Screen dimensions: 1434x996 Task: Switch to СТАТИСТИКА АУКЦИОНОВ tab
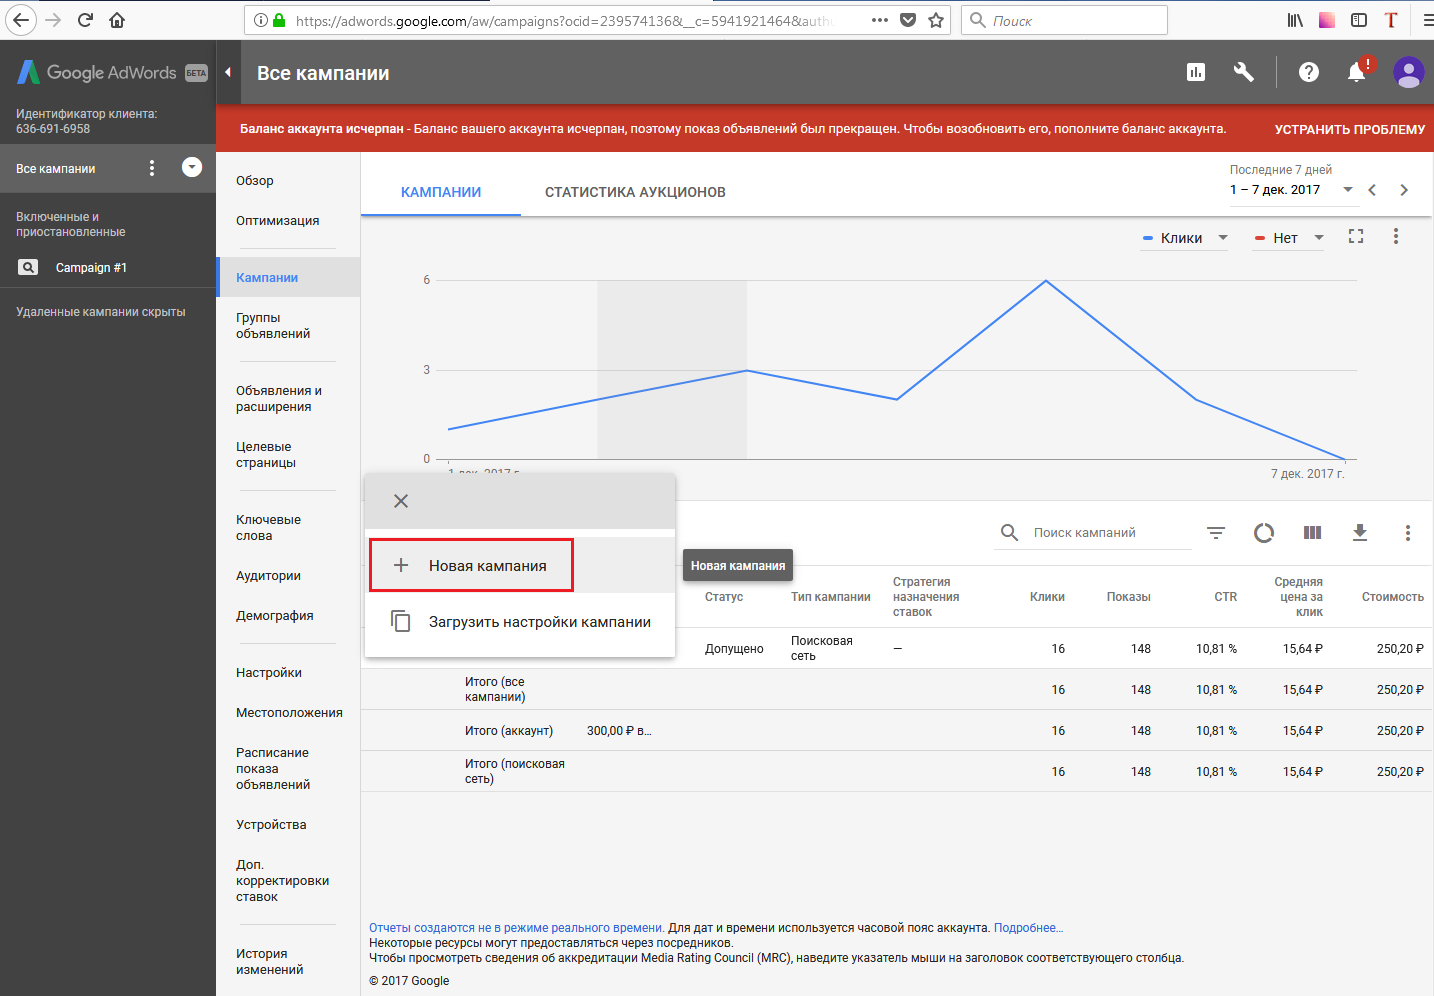(635, 192)
